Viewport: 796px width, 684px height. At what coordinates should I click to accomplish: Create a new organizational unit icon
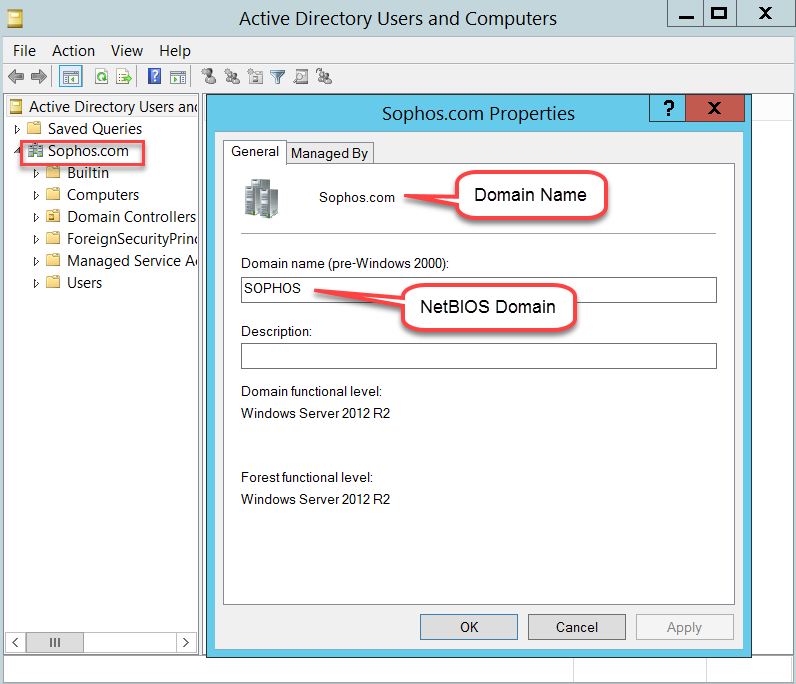click(x=255, y=77)
